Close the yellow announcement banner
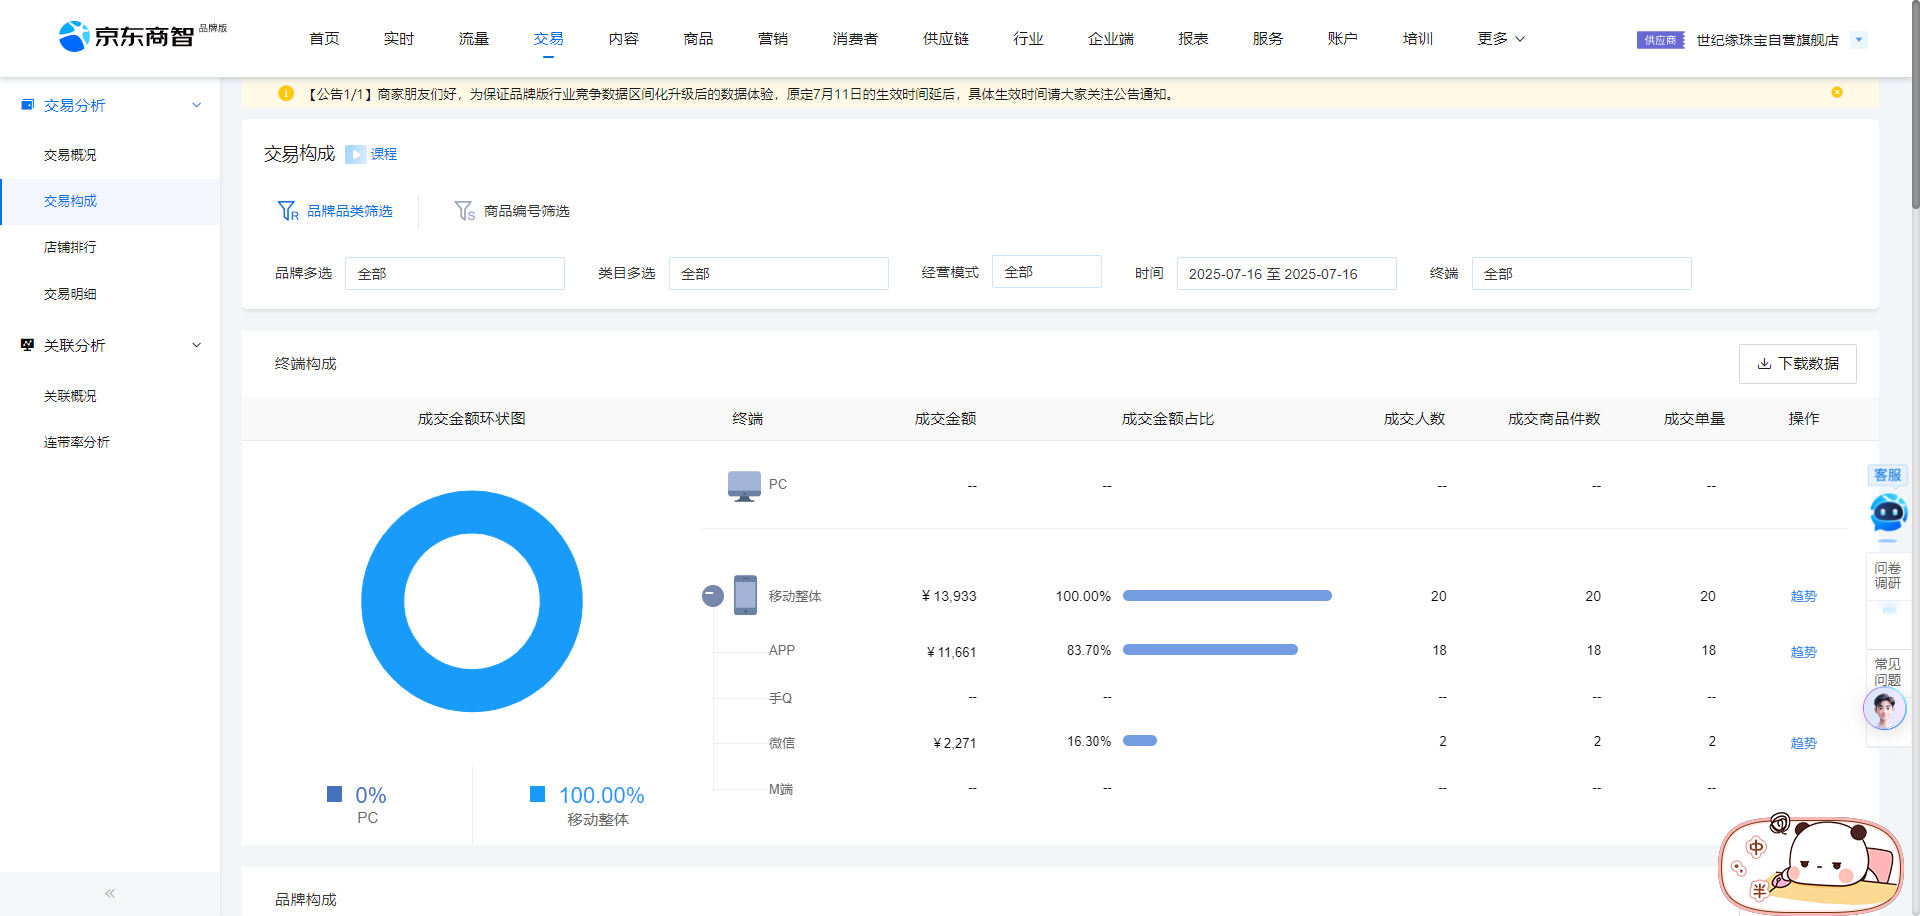Image resolution: width=1920 pixels, height=916 pixels. 1837,93
